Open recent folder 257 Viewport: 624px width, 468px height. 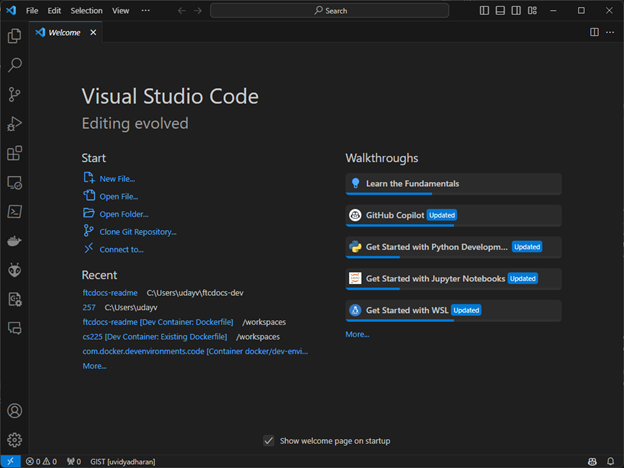tap(89, 307)
